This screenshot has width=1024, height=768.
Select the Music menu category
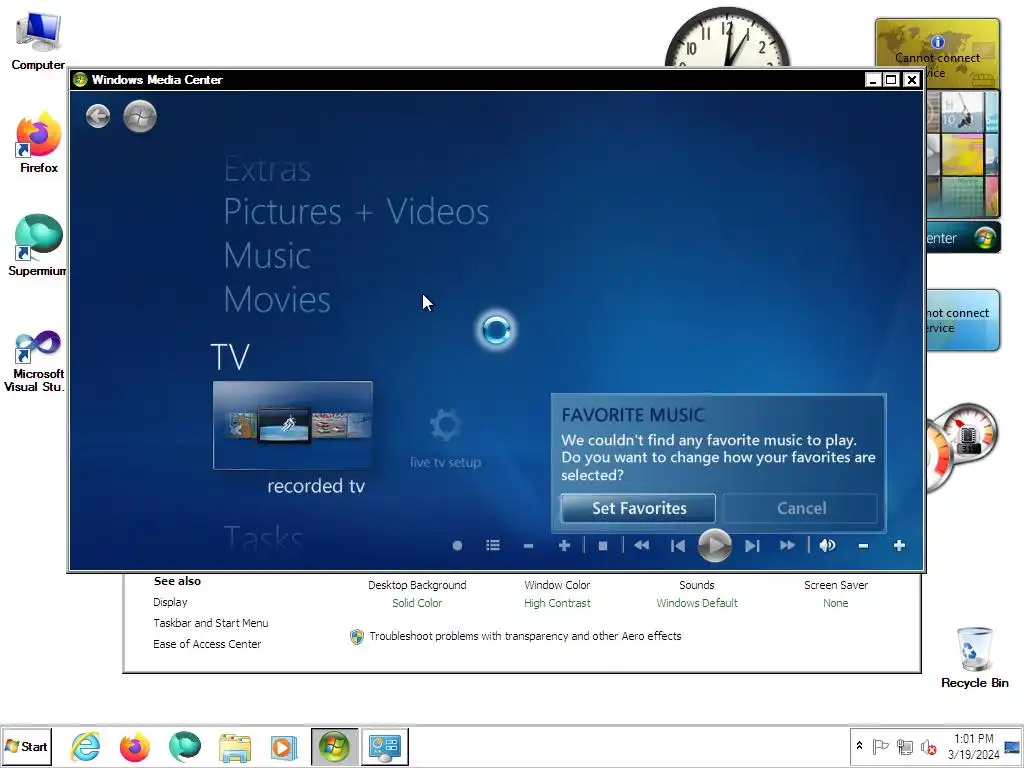click(267, 255)
